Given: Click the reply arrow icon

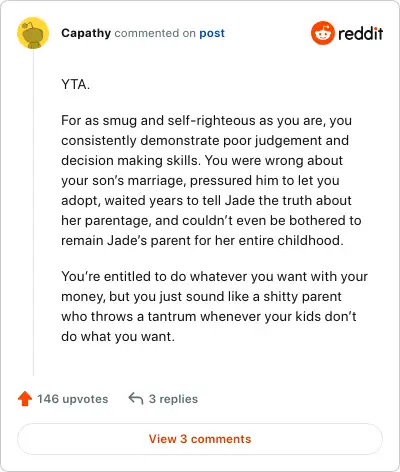Looking at the screenshot, I should 136,398.
